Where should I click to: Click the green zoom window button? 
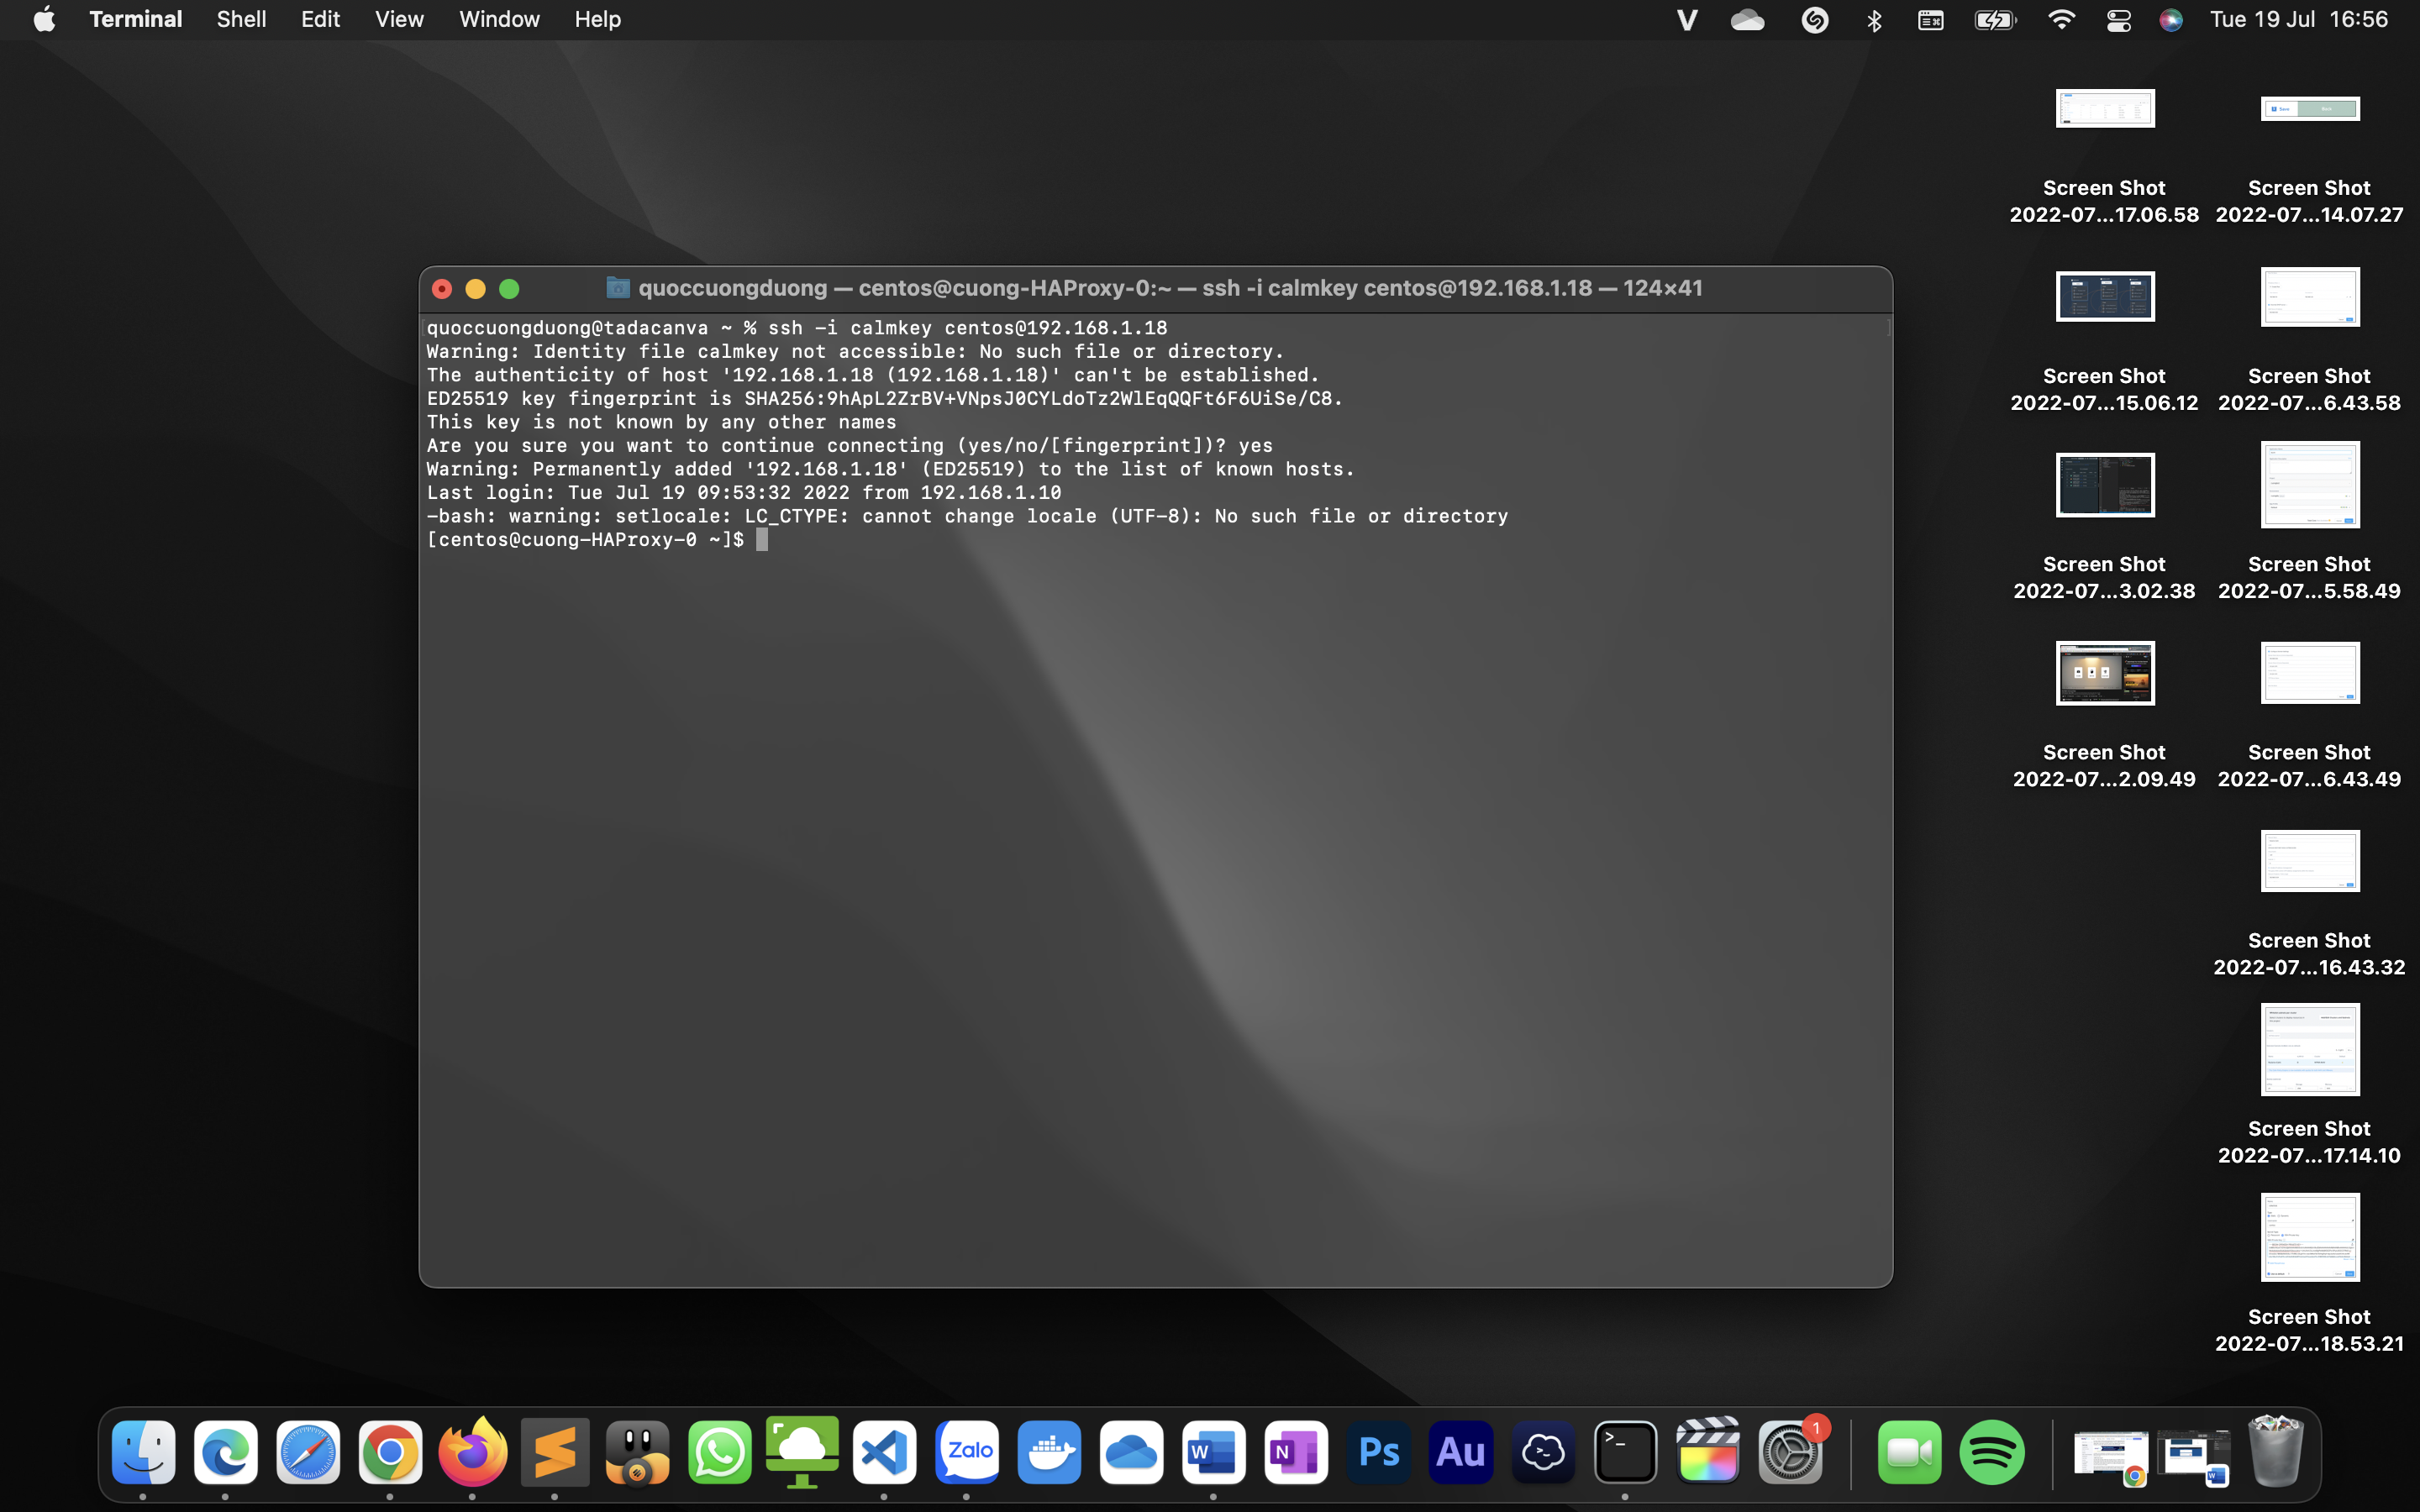(x=509, y=289)
